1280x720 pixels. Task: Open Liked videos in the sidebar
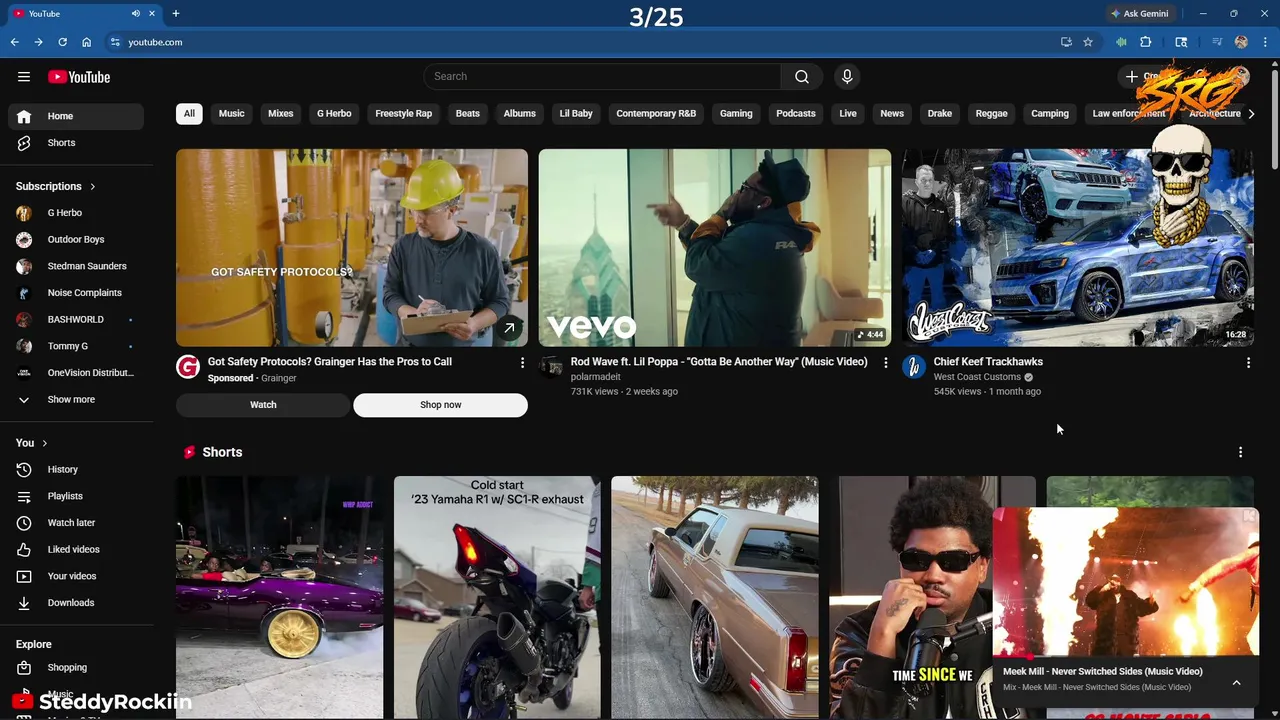tap(76, 549)
